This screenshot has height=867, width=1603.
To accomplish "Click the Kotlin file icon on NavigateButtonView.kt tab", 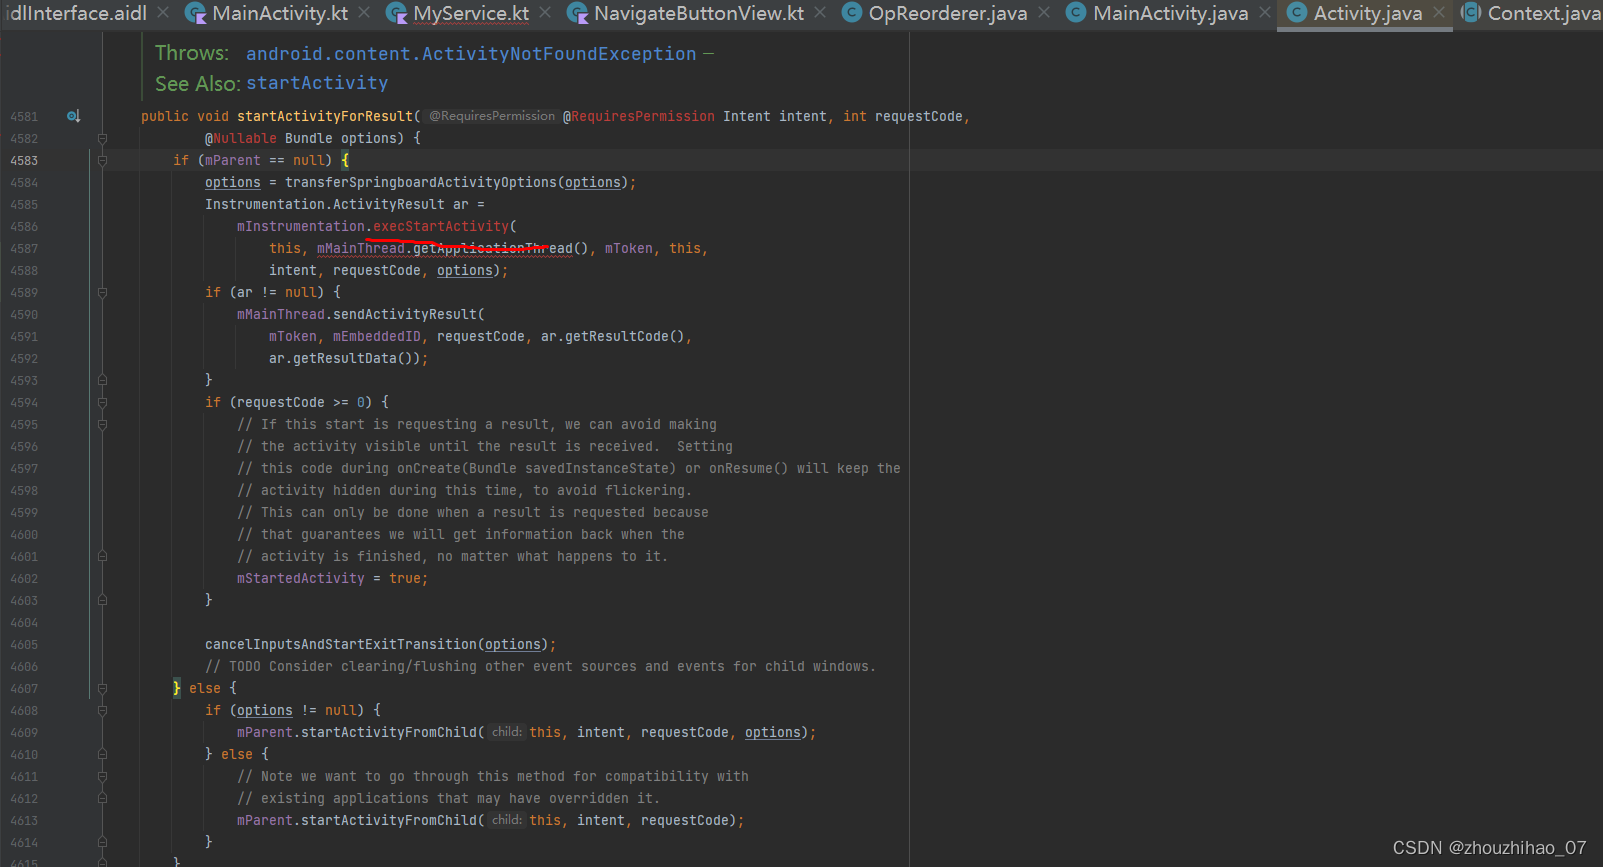I will (577, 13).
